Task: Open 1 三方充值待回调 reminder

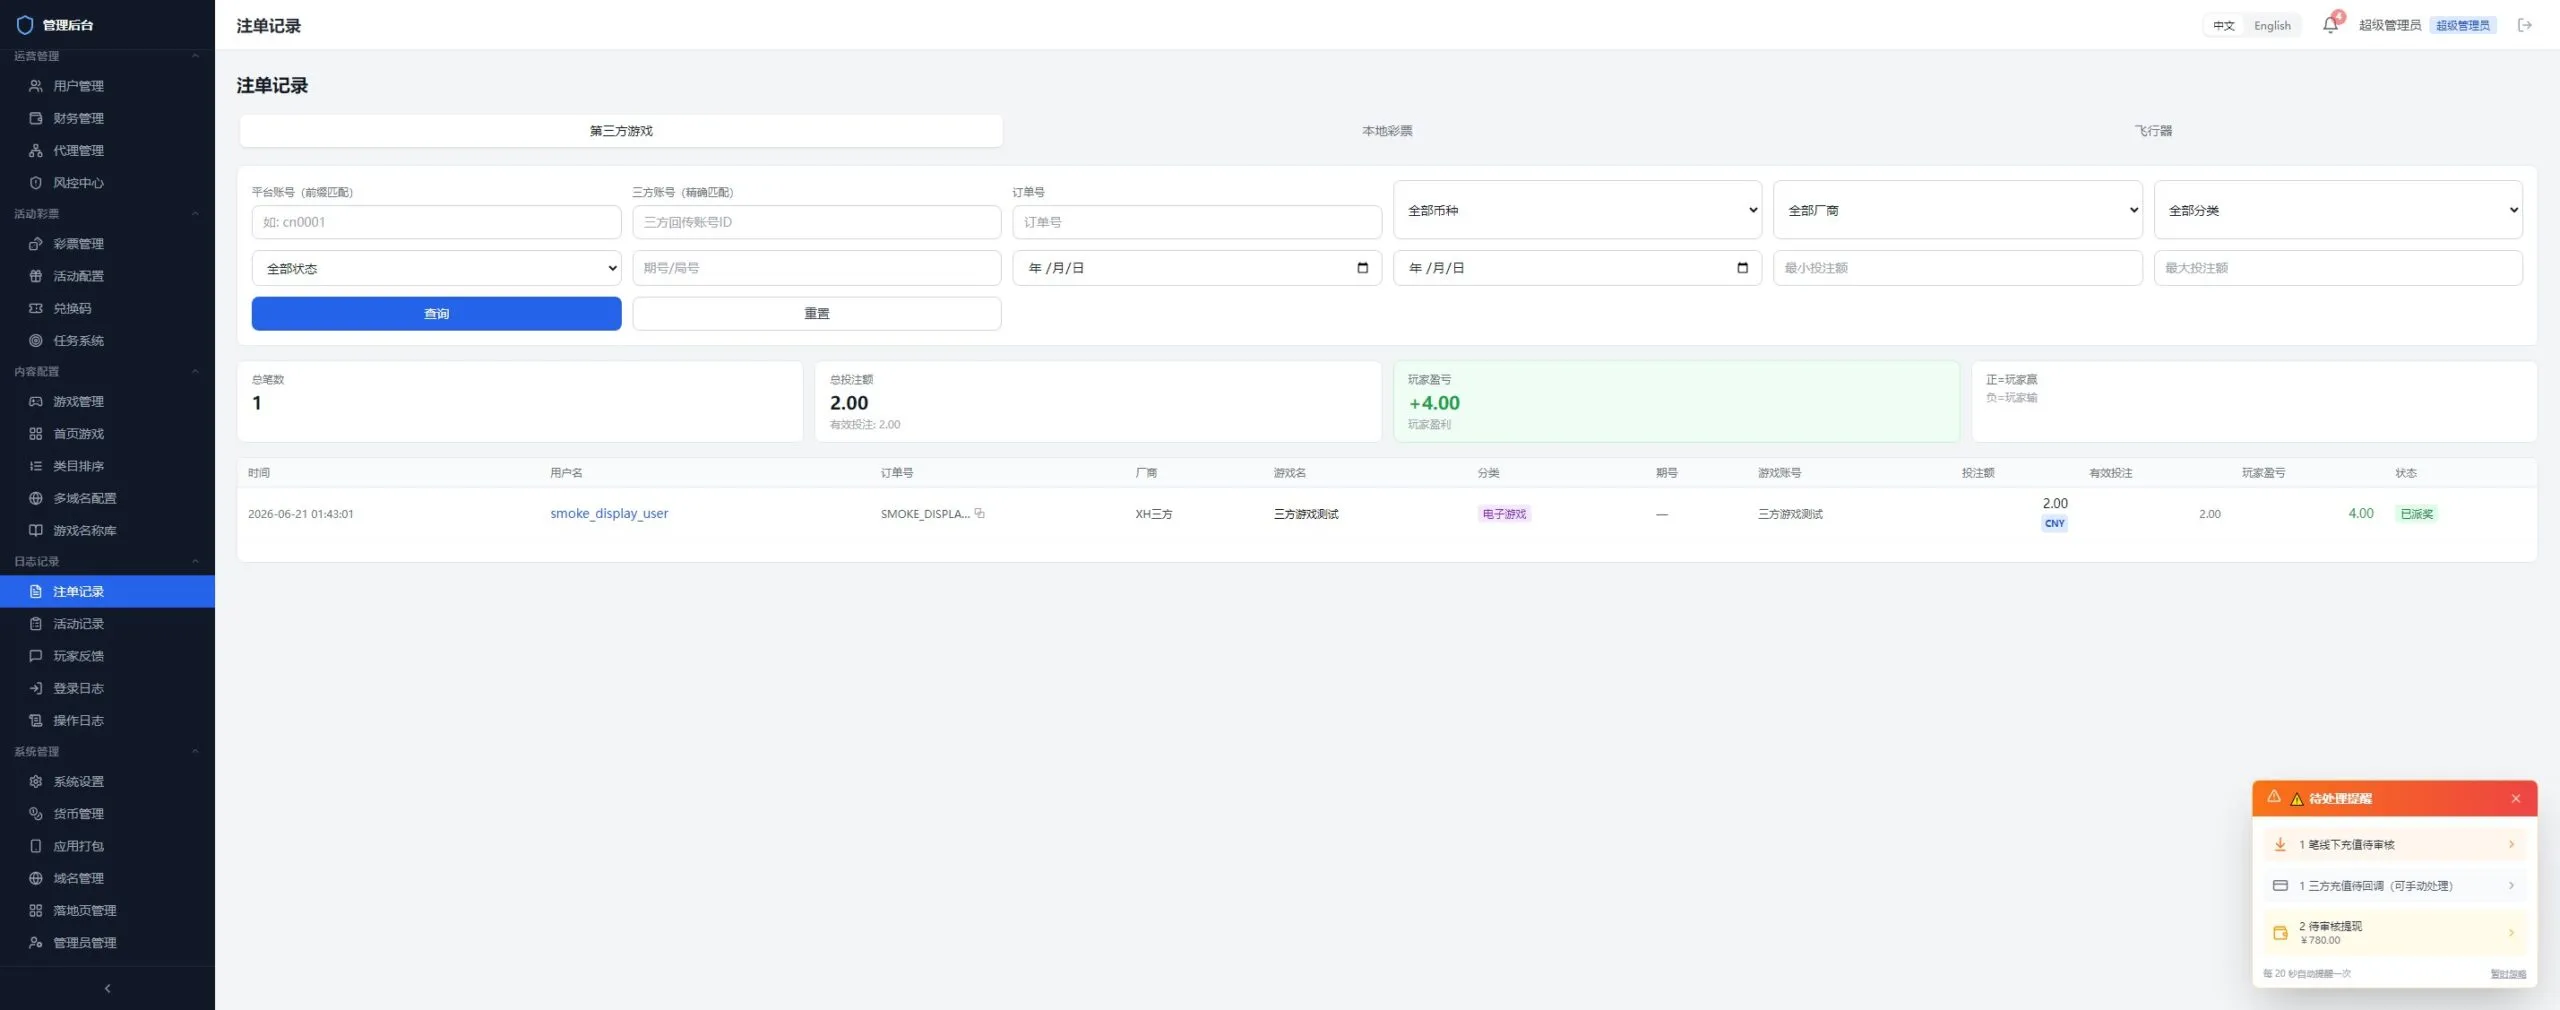Action: 2394,886
